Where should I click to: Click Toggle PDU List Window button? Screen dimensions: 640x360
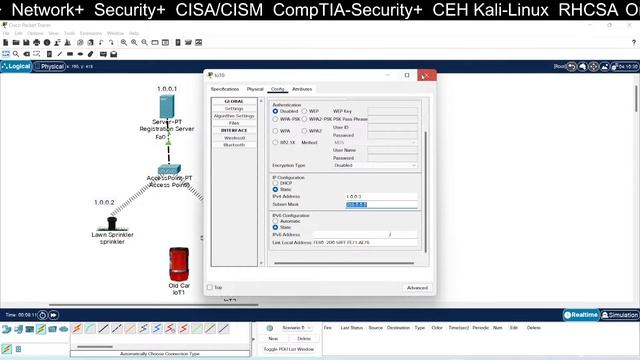tap(289, 349)
